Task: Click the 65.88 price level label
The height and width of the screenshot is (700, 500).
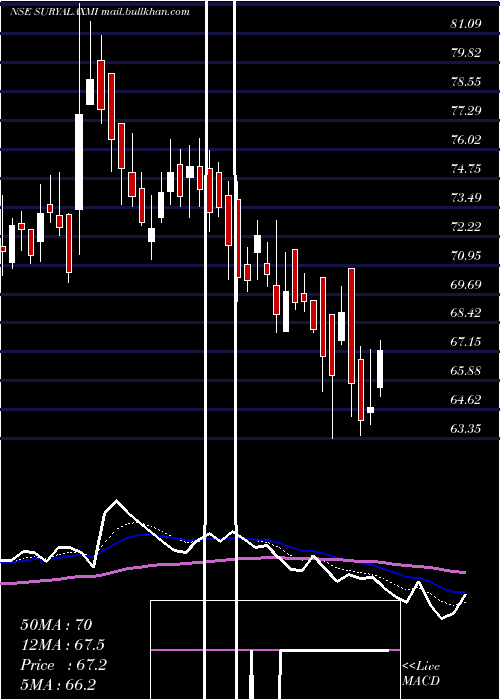Action: pos(466,371)
